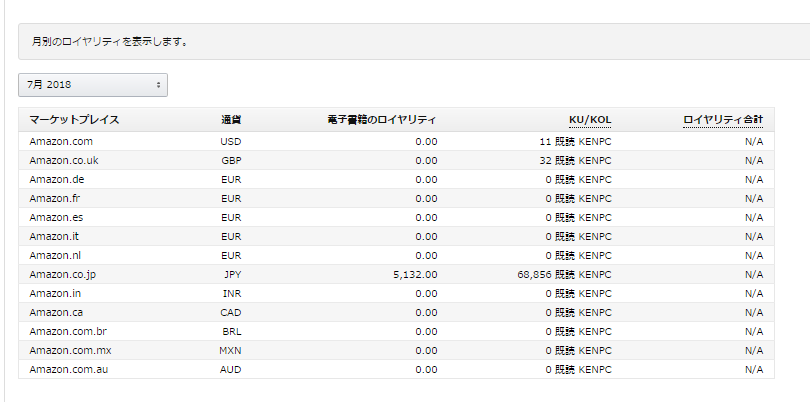
Task: Select the Amazon.ca marketplace cell
Action: point(56,313)
